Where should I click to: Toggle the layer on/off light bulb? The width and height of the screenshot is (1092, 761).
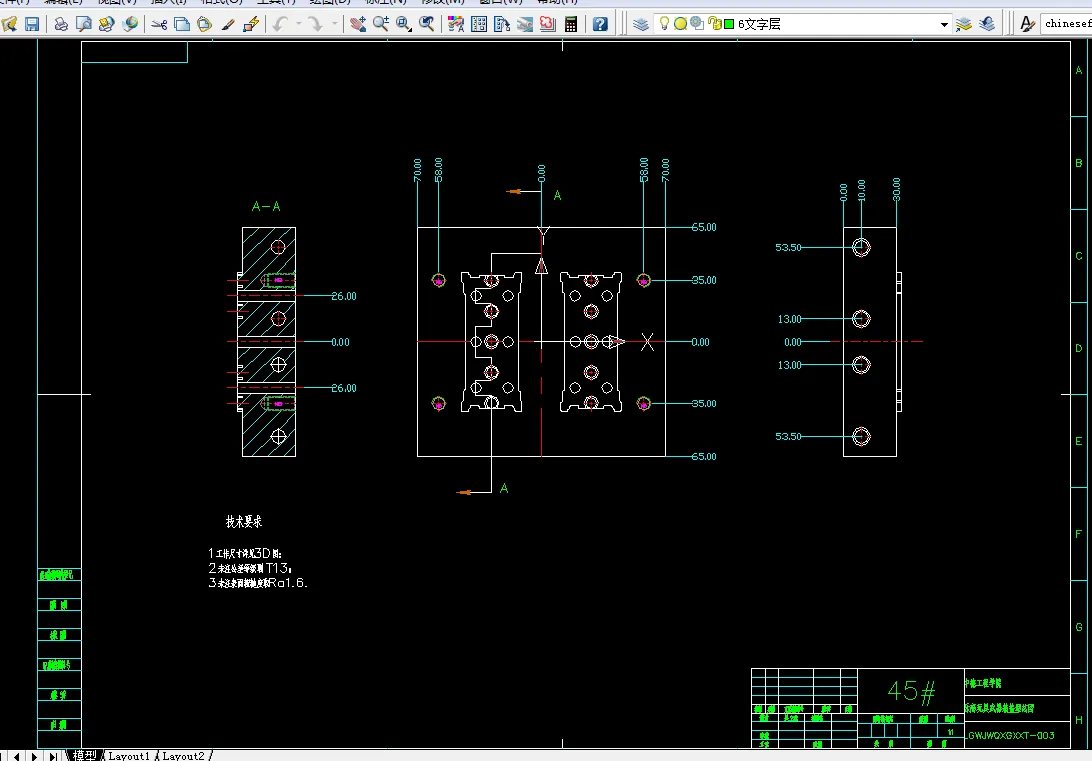point(664,24)
